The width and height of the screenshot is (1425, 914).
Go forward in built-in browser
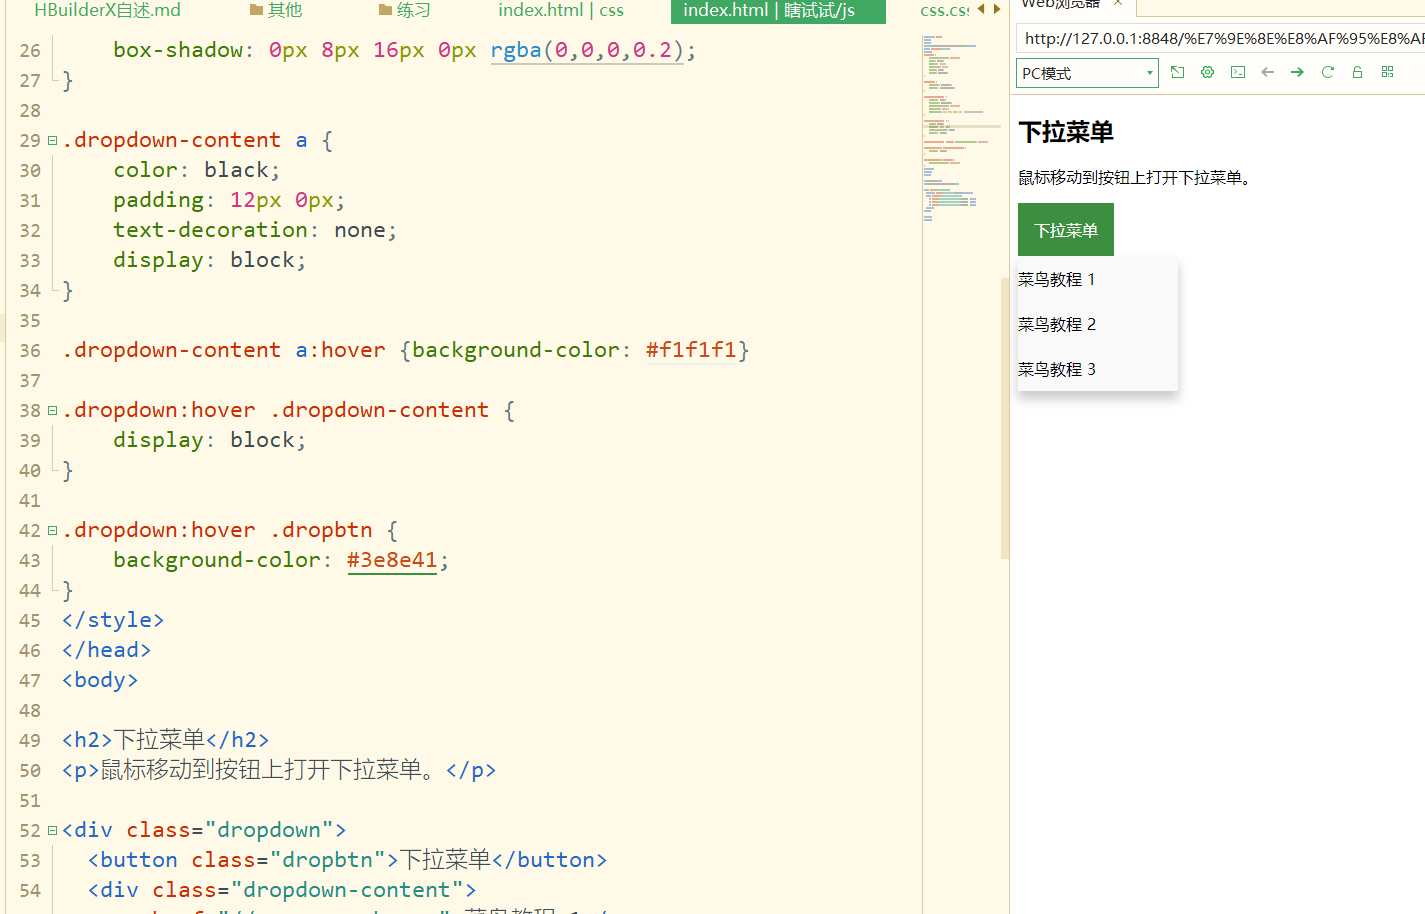(x=1297, y=72)
